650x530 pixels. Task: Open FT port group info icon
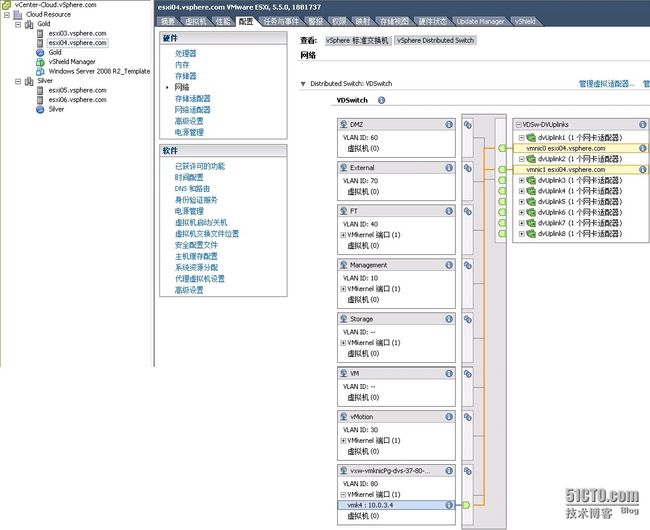coord(449,211)
